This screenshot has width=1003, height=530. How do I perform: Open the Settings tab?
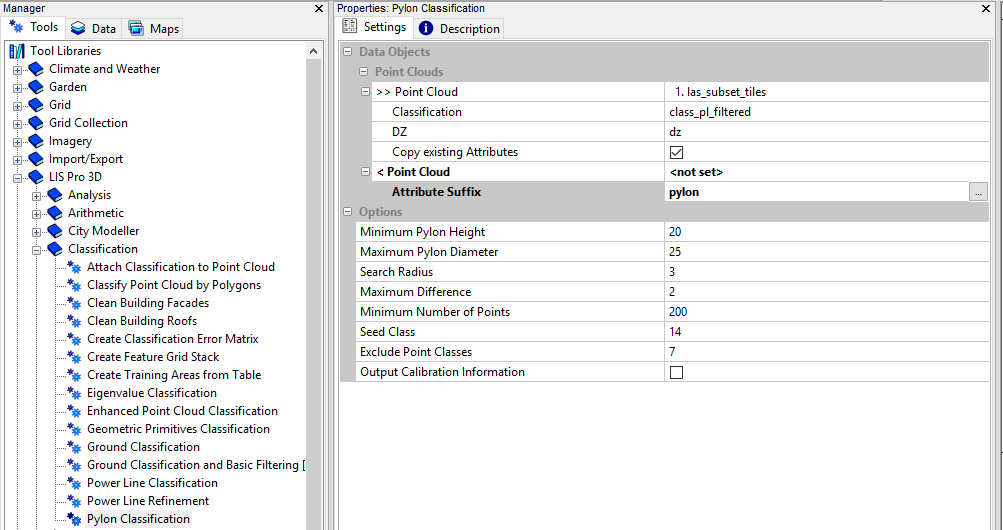375,27
